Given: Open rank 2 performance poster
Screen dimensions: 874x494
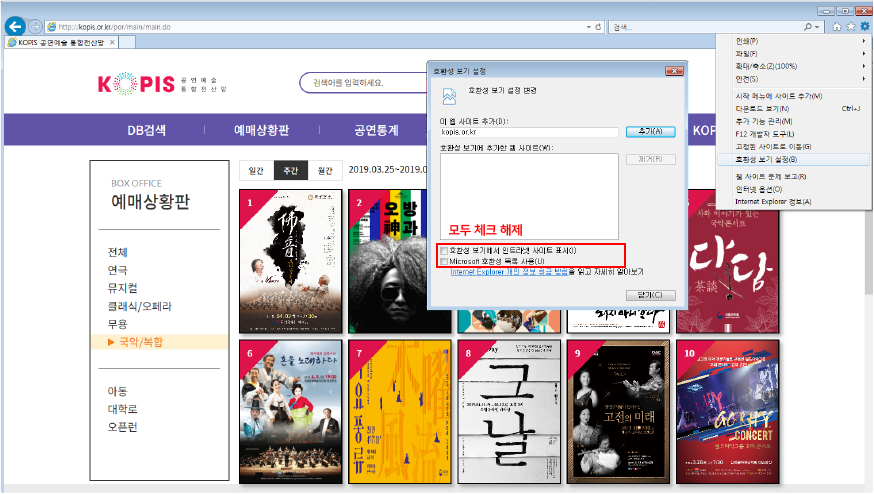Looking at the screenshot, I should (387, 261).
